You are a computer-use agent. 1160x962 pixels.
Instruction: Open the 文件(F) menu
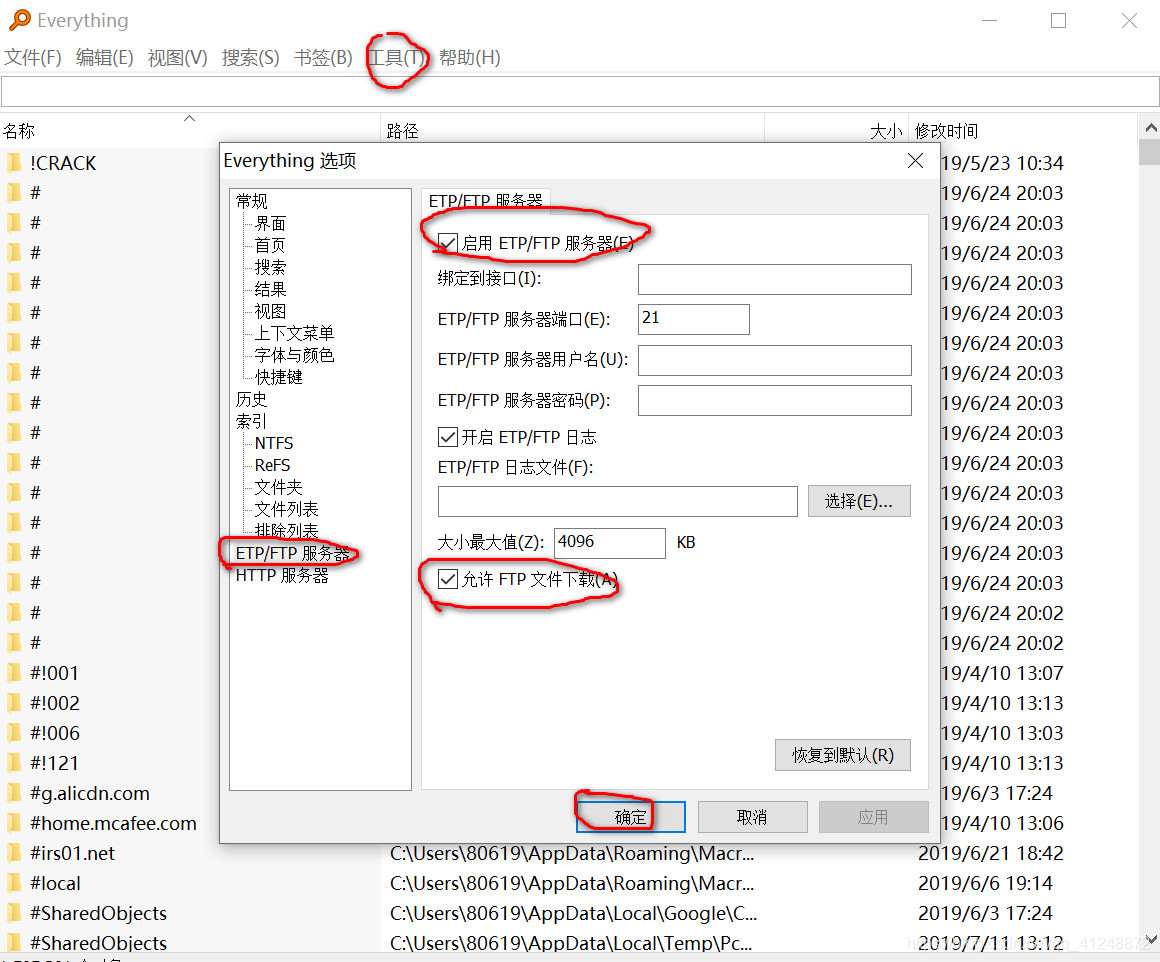coord(33,58)
